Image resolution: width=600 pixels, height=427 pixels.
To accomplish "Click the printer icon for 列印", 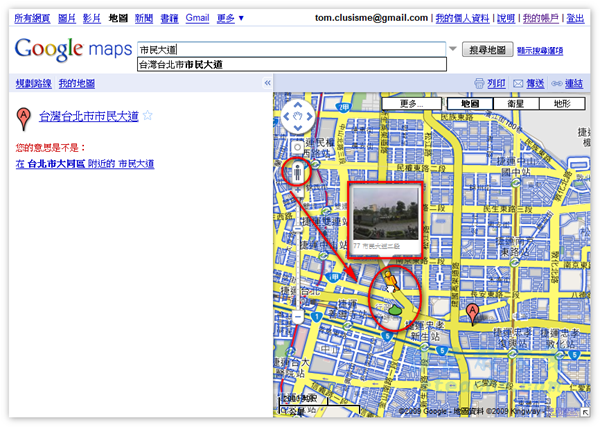I will (x=480, y=83).
